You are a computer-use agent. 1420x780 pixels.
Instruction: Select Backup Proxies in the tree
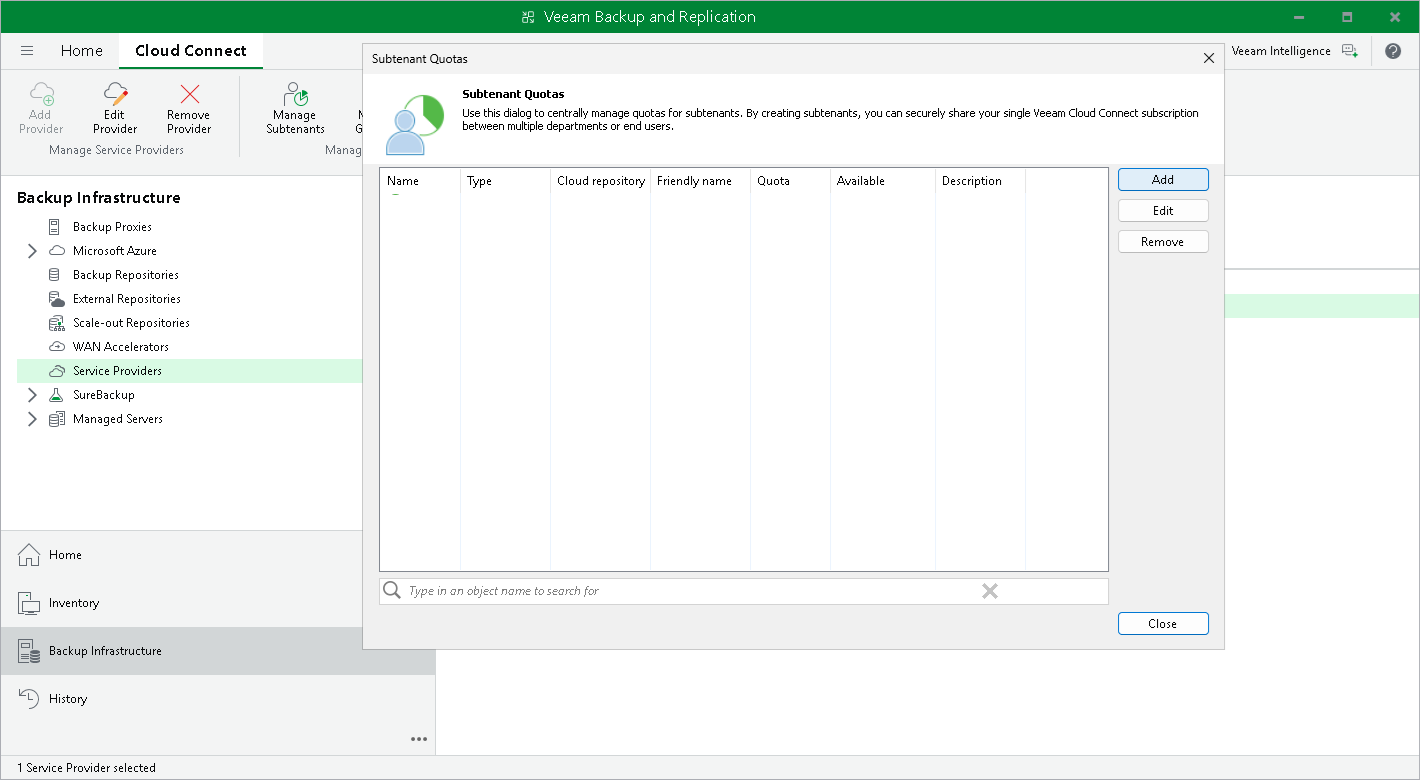click(112, 227)
